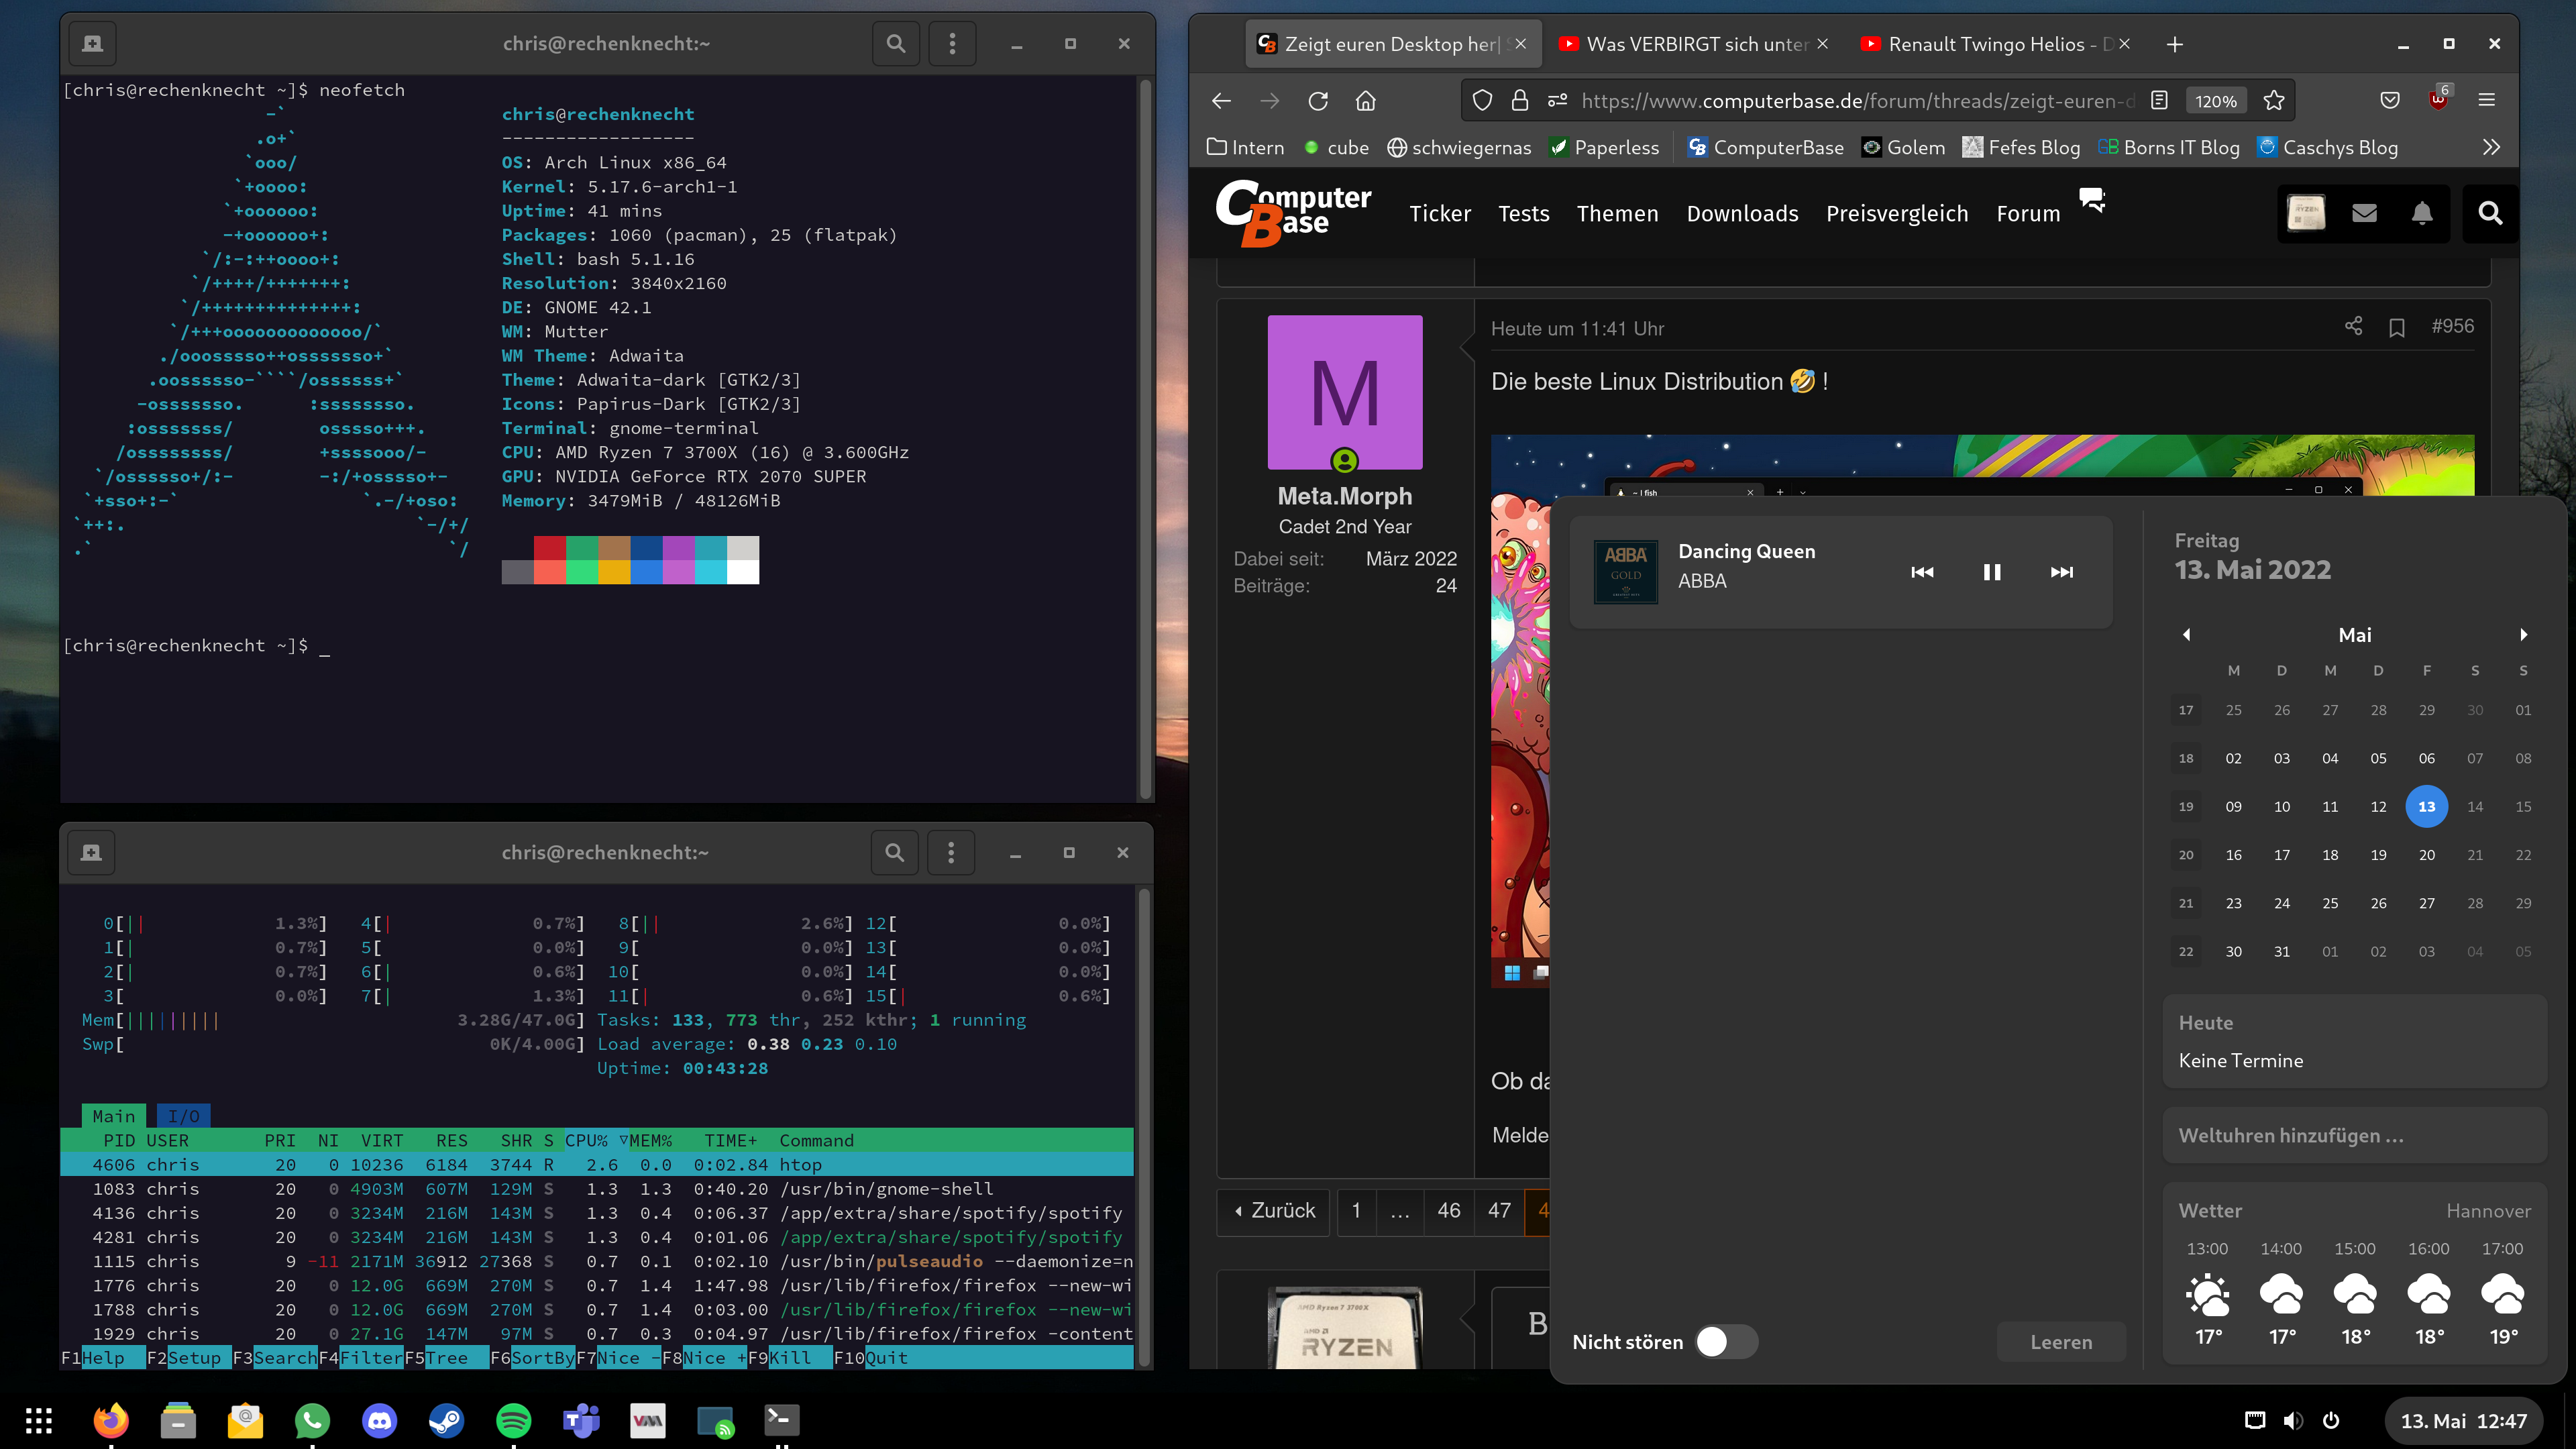Open Firefox from the dock
2576x1449 pixels.
point(111,1420)
